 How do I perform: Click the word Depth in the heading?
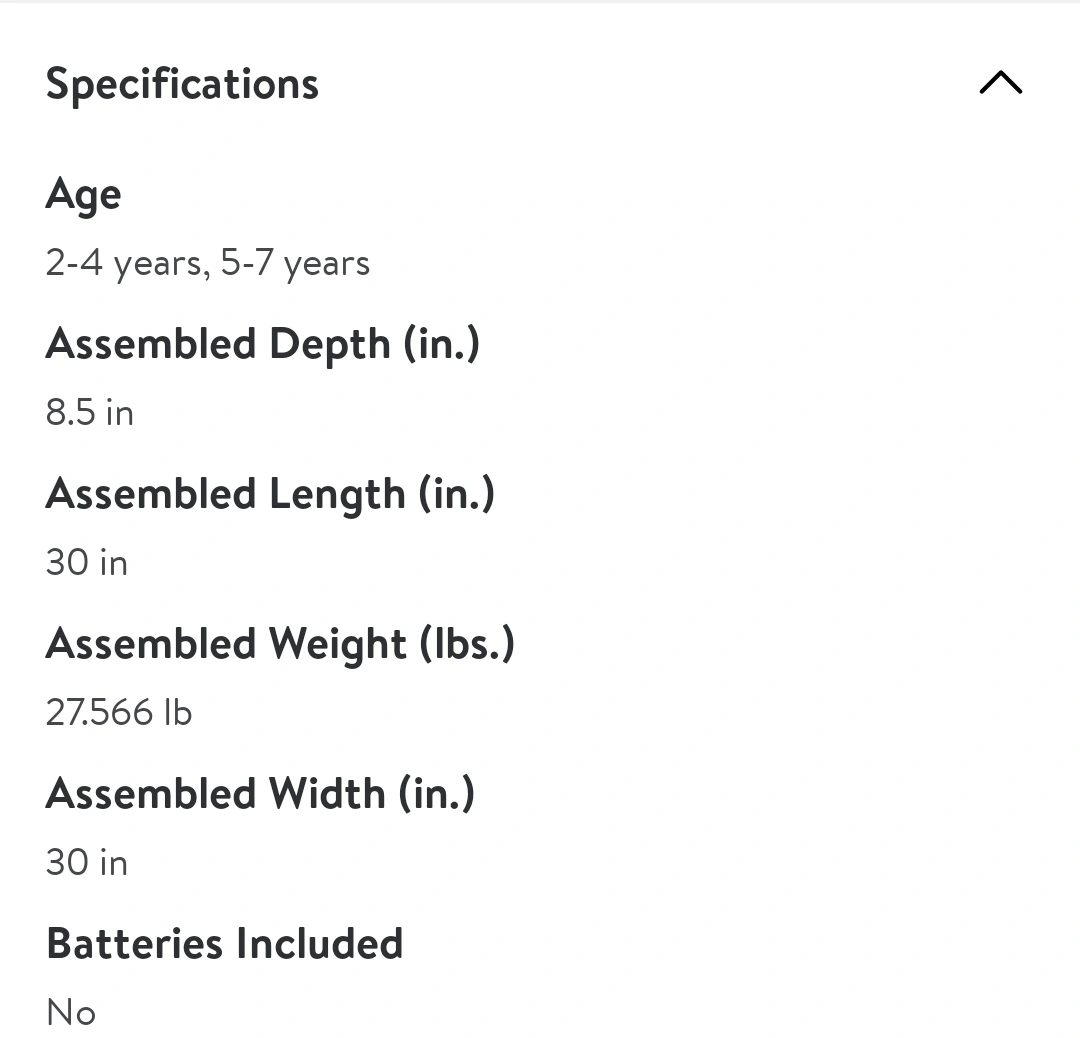tap(330, 345)
